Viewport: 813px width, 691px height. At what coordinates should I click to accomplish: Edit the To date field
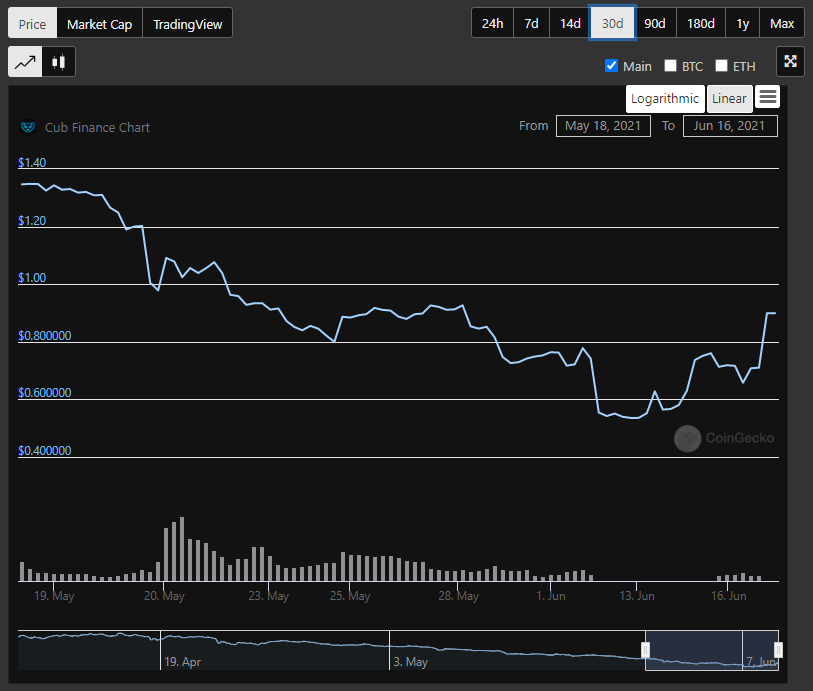[x=730, y=126]
